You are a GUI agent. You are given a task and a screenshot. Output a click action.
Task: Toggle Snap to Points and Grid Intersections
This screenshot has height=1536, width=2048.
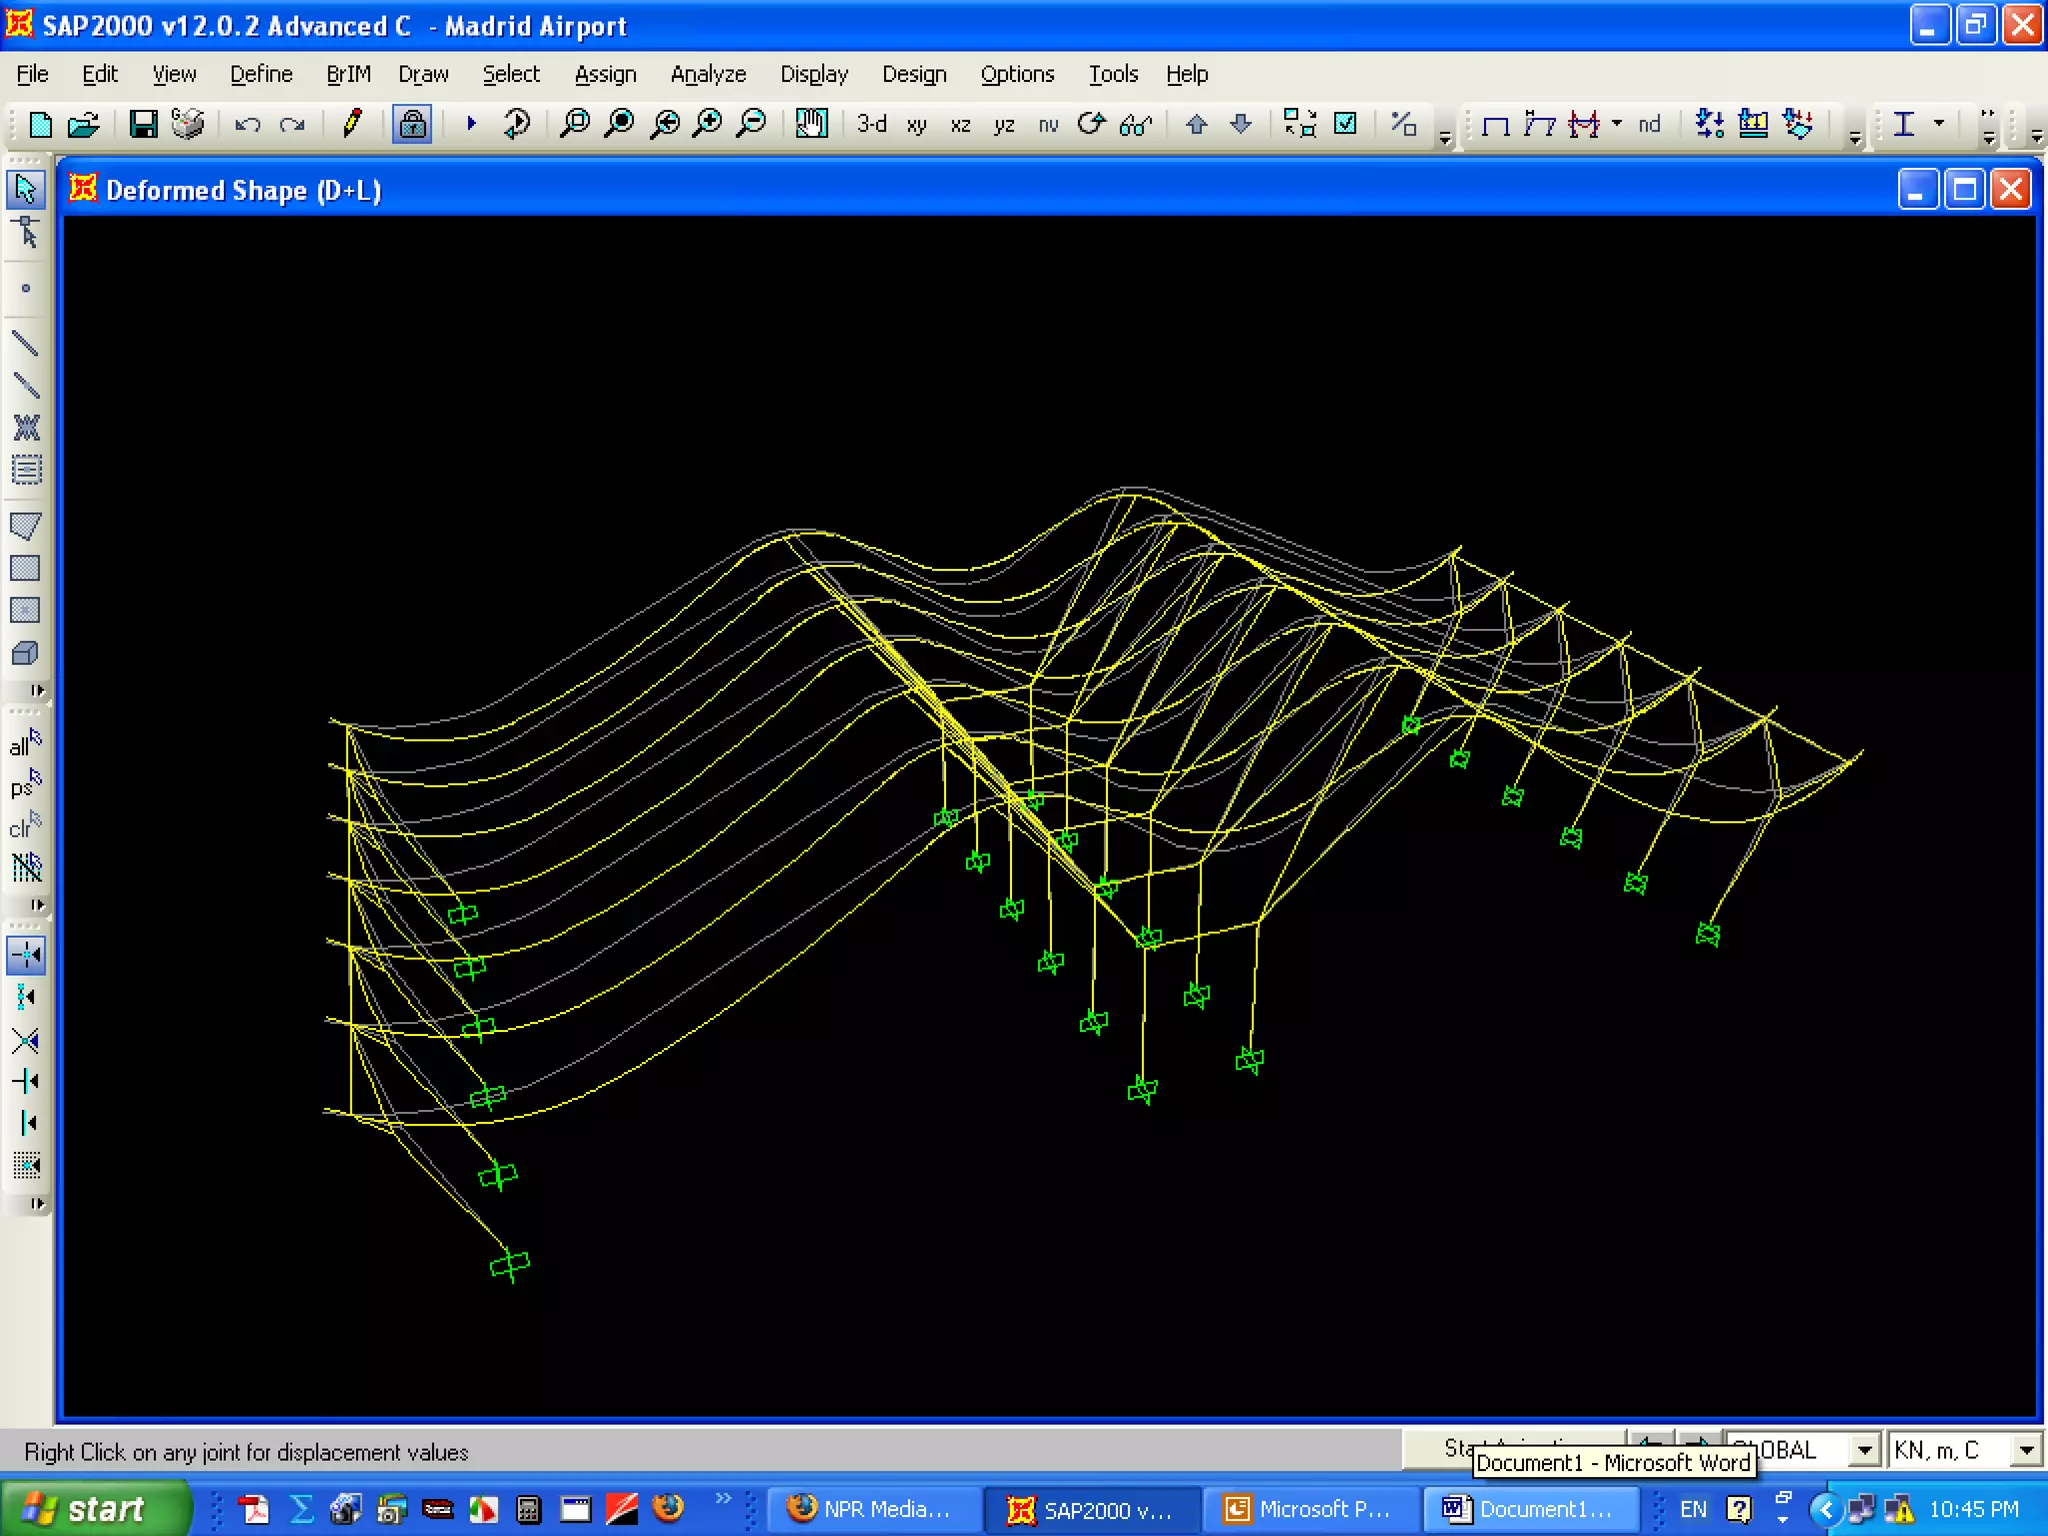point(25,955)
